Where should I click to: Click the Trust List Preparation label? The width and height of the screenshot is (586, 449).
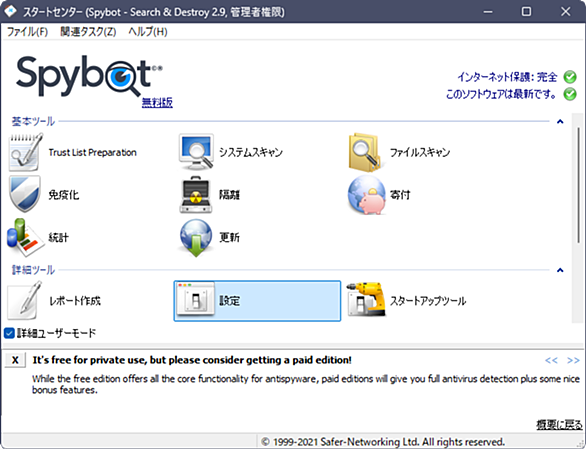pos(93,153)
